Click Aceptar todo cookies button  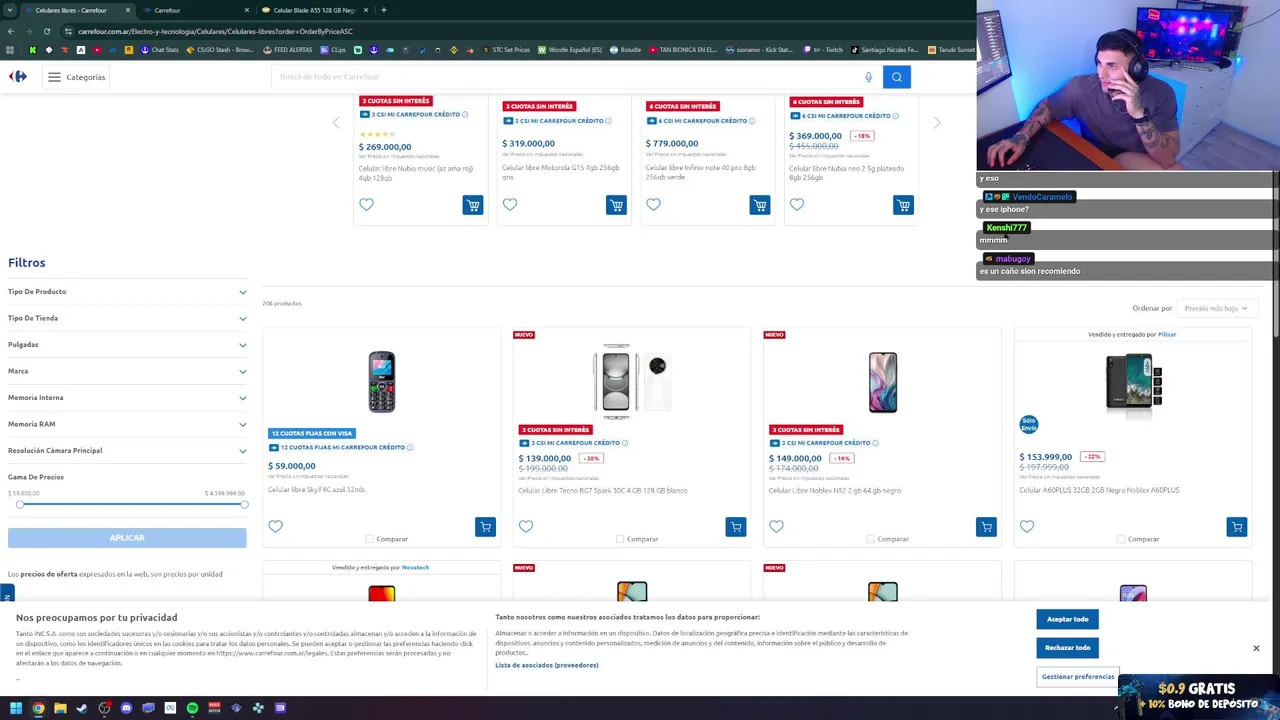[x=1068, y=619]
